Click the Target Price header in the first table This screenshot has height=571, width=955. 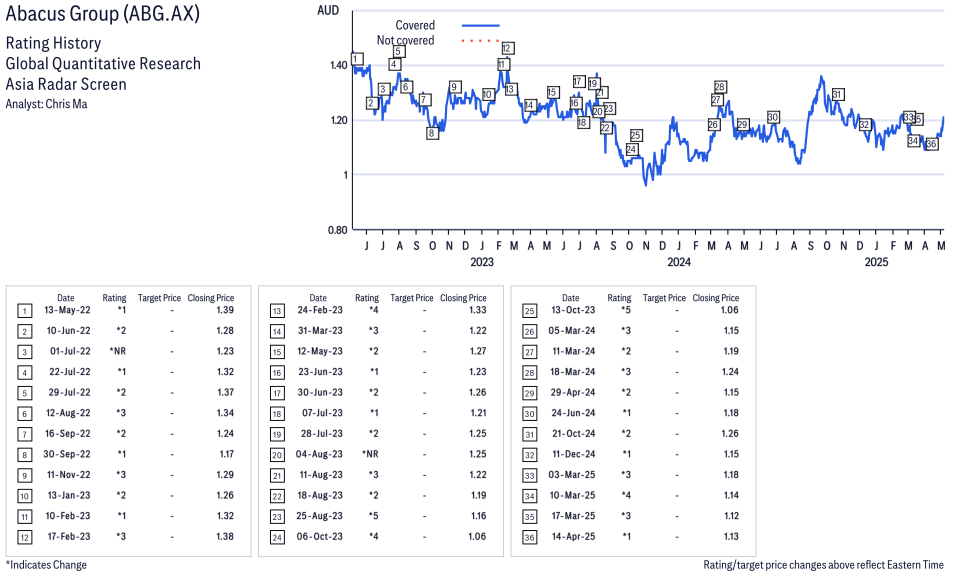159,298
